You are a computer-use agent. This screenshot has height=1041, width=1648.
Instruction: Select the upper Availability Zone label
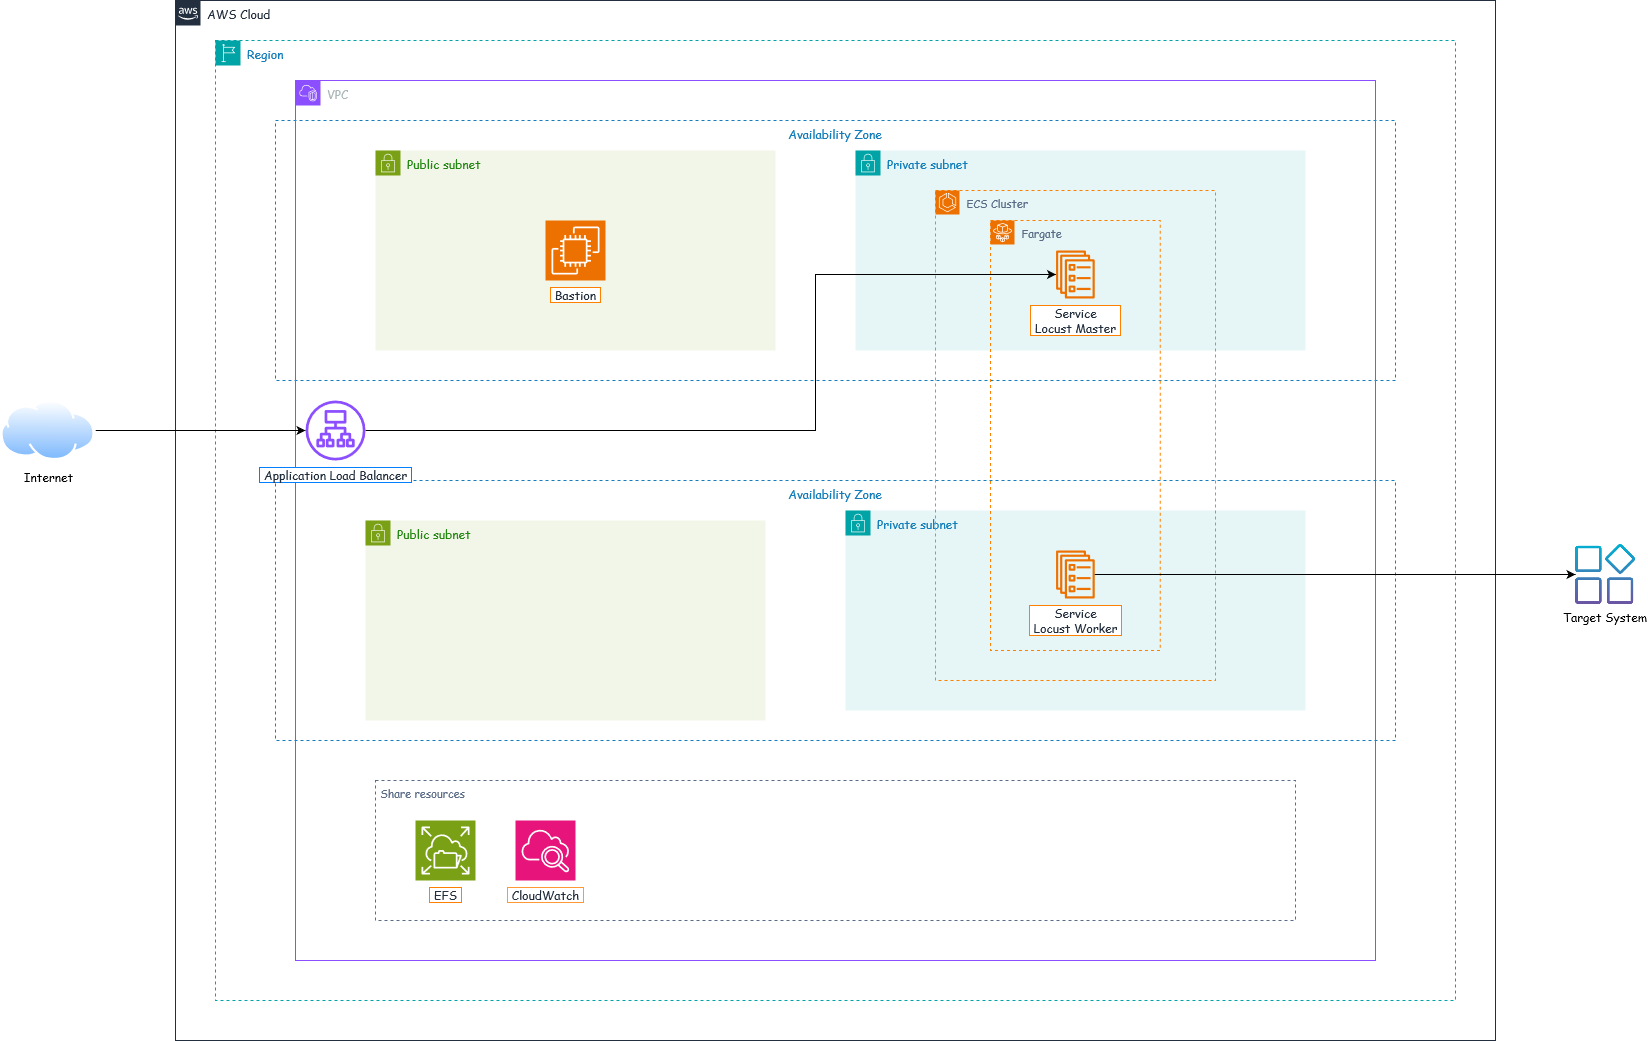tap(835, 135)
